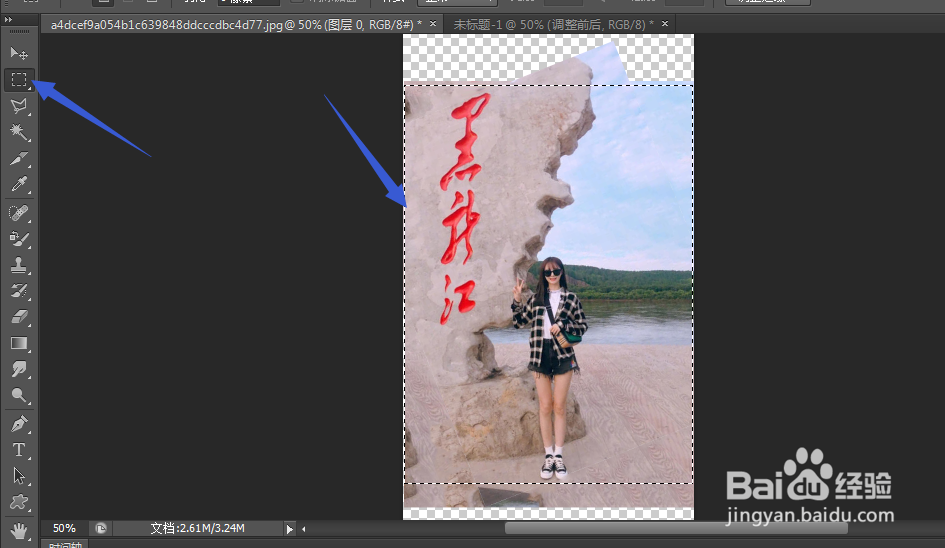Select the brush tool above the Clone Stamp
This screenshot has width=945, height=548.
[x=19, y=239]
